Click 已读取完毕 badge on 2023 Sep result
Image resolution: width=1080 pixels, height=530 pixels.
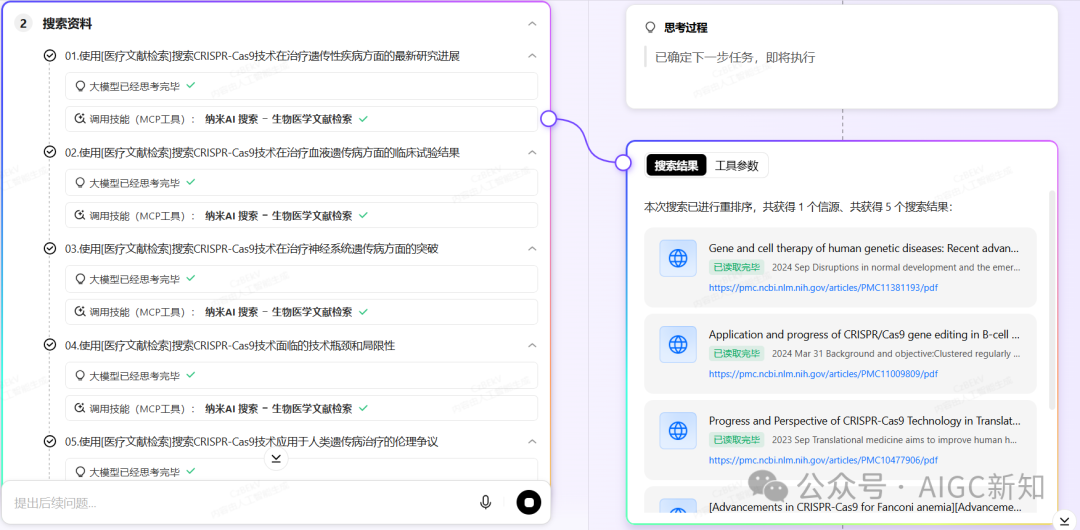tap(736, 439)
